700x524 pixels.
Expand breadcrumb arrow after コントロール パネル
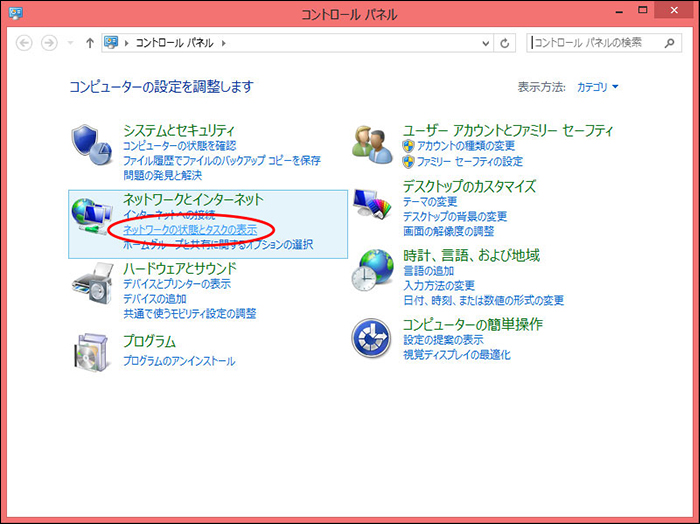point(224,43)
